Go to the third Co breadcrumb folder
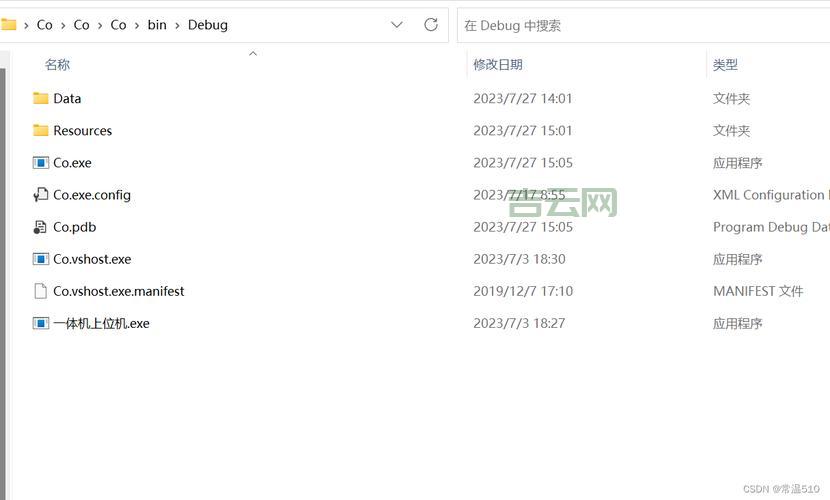 [x=119, y=25]
